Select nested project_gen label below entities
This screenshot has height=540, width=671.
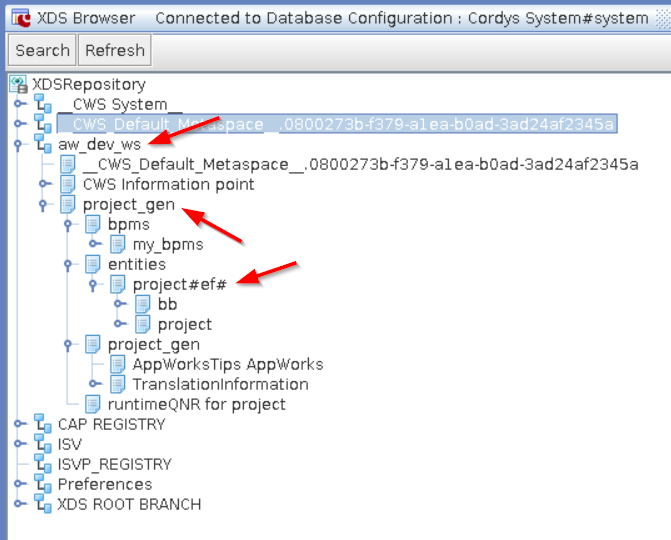click(154, 344)
